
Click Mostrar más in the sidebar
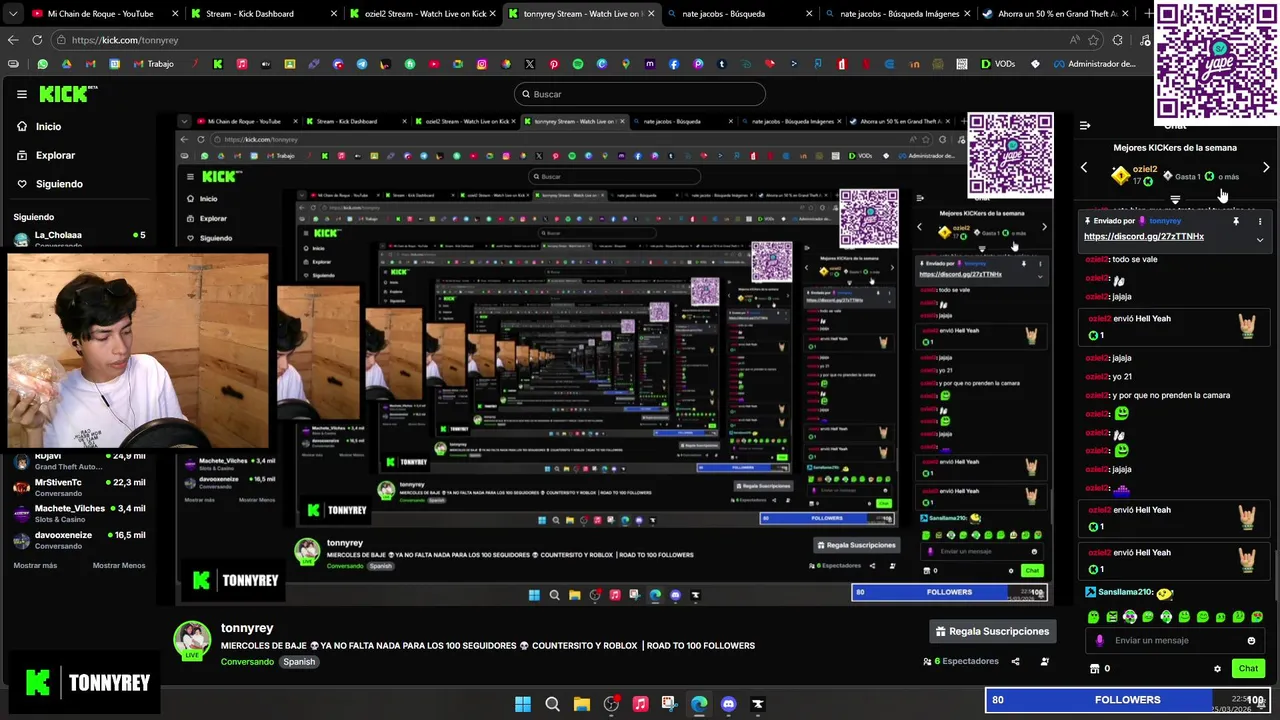tap(35, 566)
